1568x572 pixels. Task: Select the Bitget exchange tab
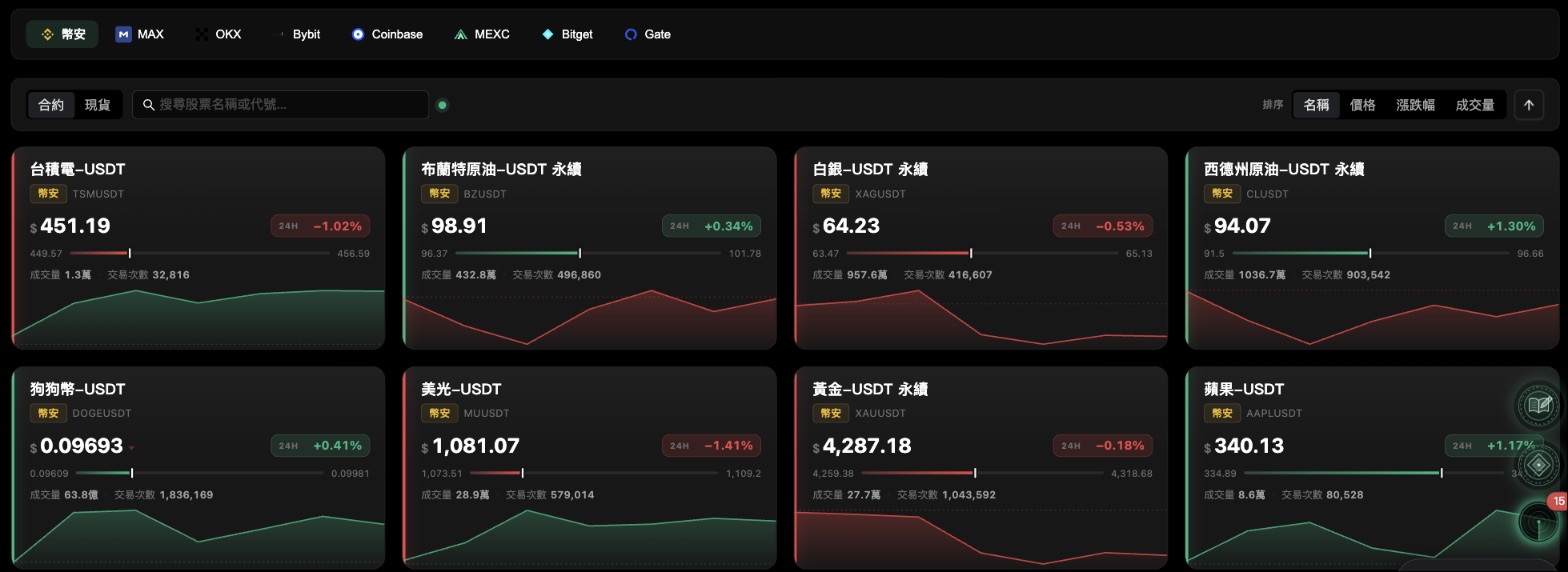pyautogui.click(x=567, y=34)
